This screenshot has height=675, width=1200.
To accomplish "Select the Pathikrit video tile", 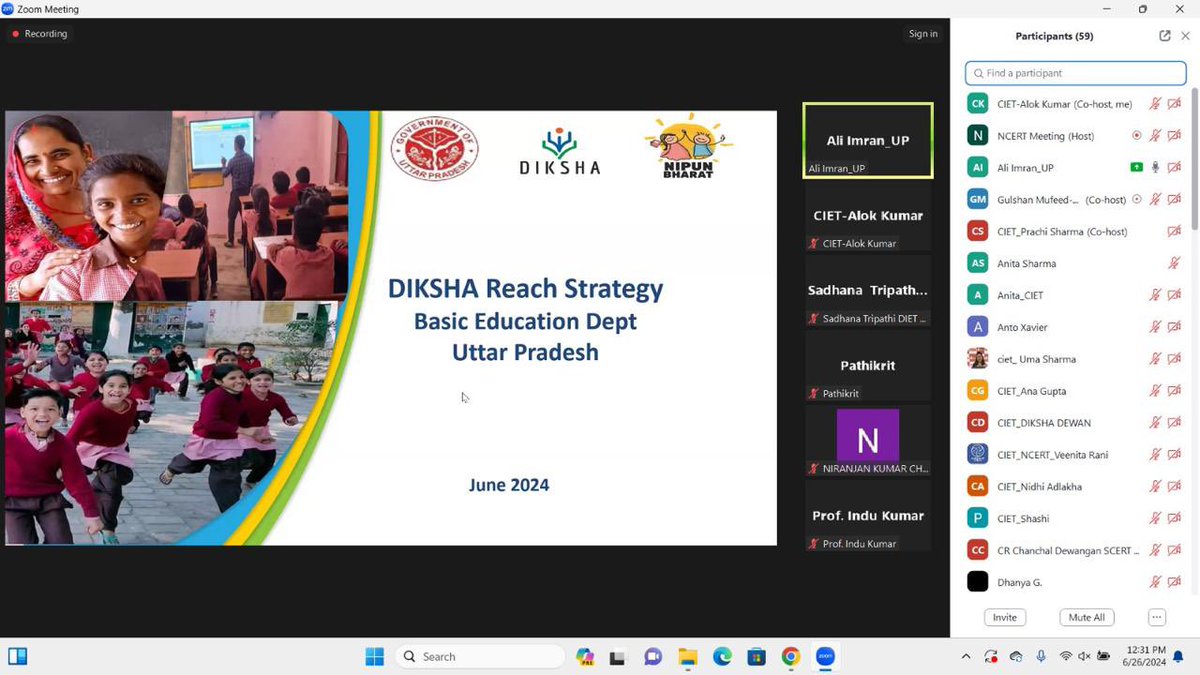I will pos(868,366).
